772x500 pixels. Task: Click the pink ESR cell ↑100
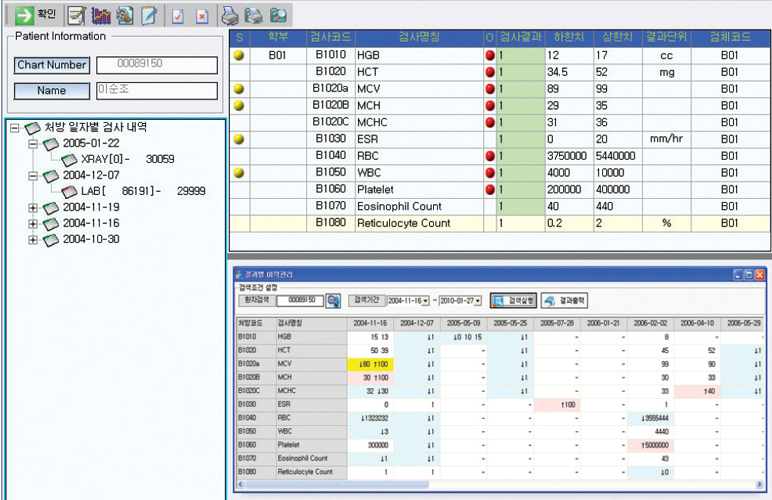coord(557,405)
